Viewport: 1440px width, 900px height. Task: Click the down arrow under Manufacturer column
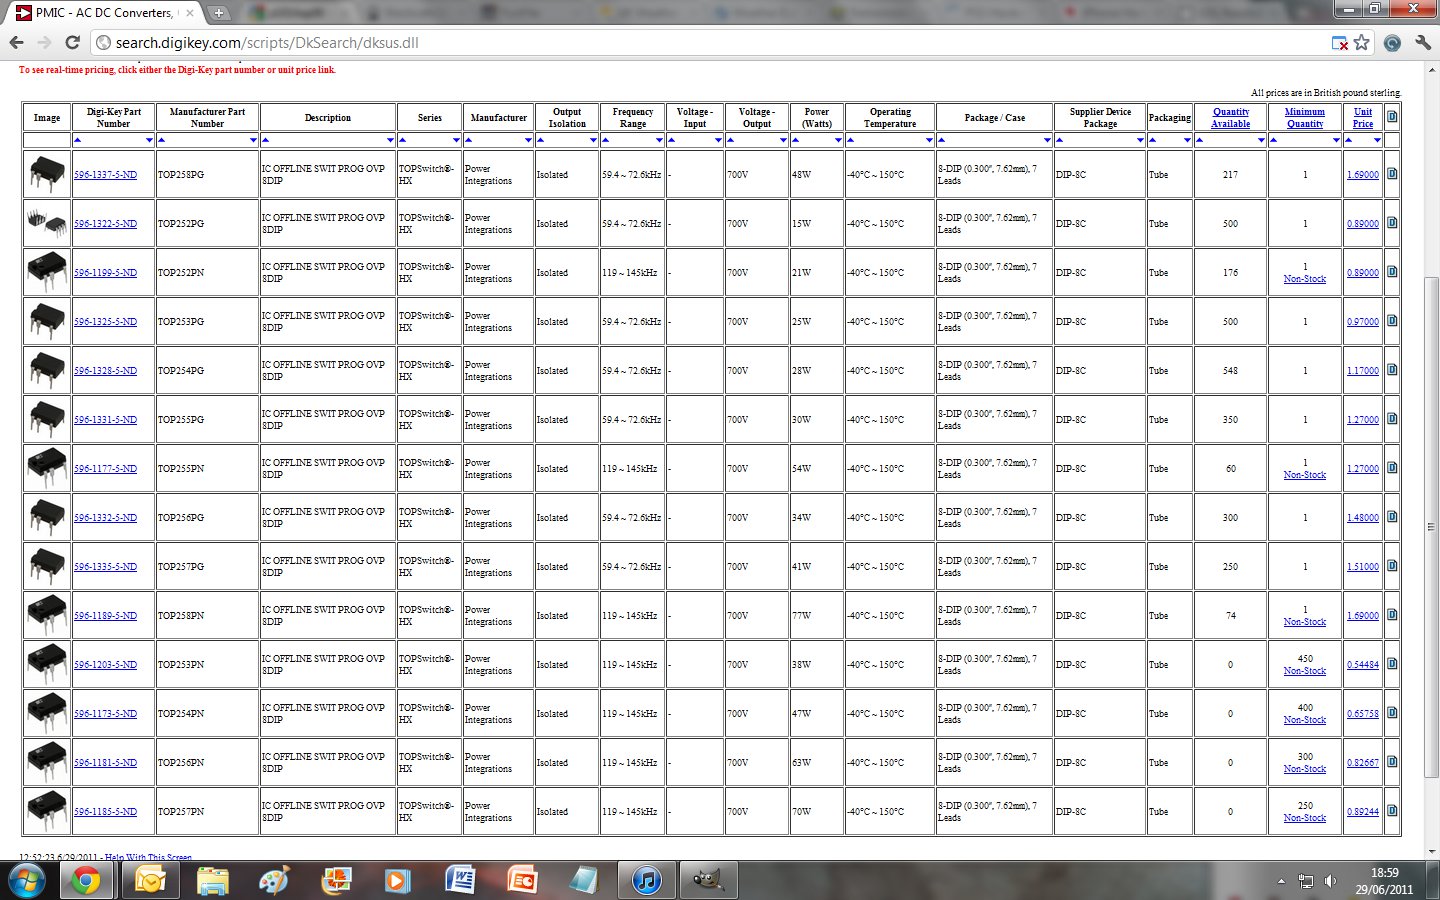click(528, 140)
